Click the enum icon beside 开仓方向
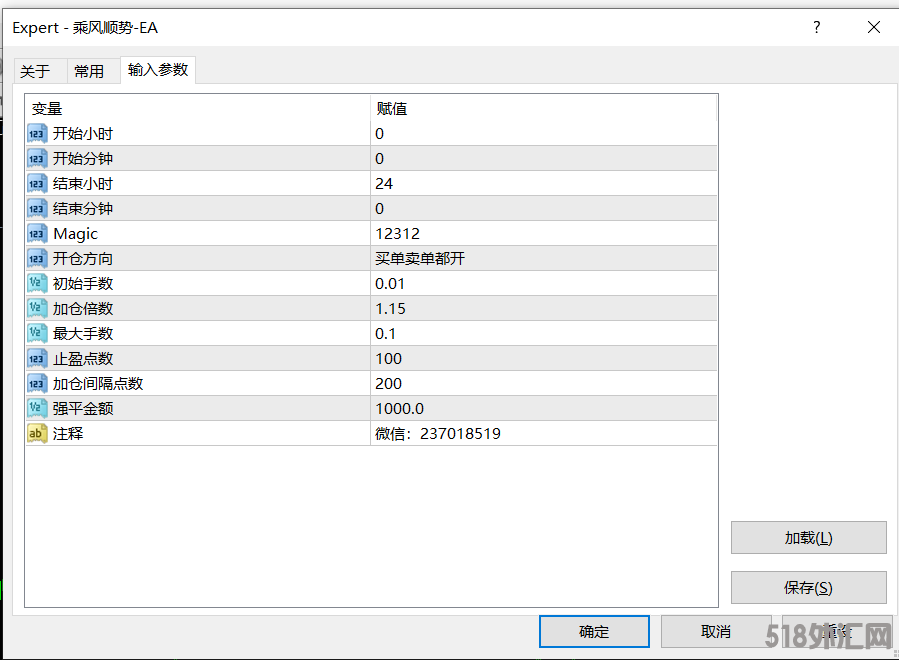The height and width of the screenshot is (660, 899). point(37,259)
